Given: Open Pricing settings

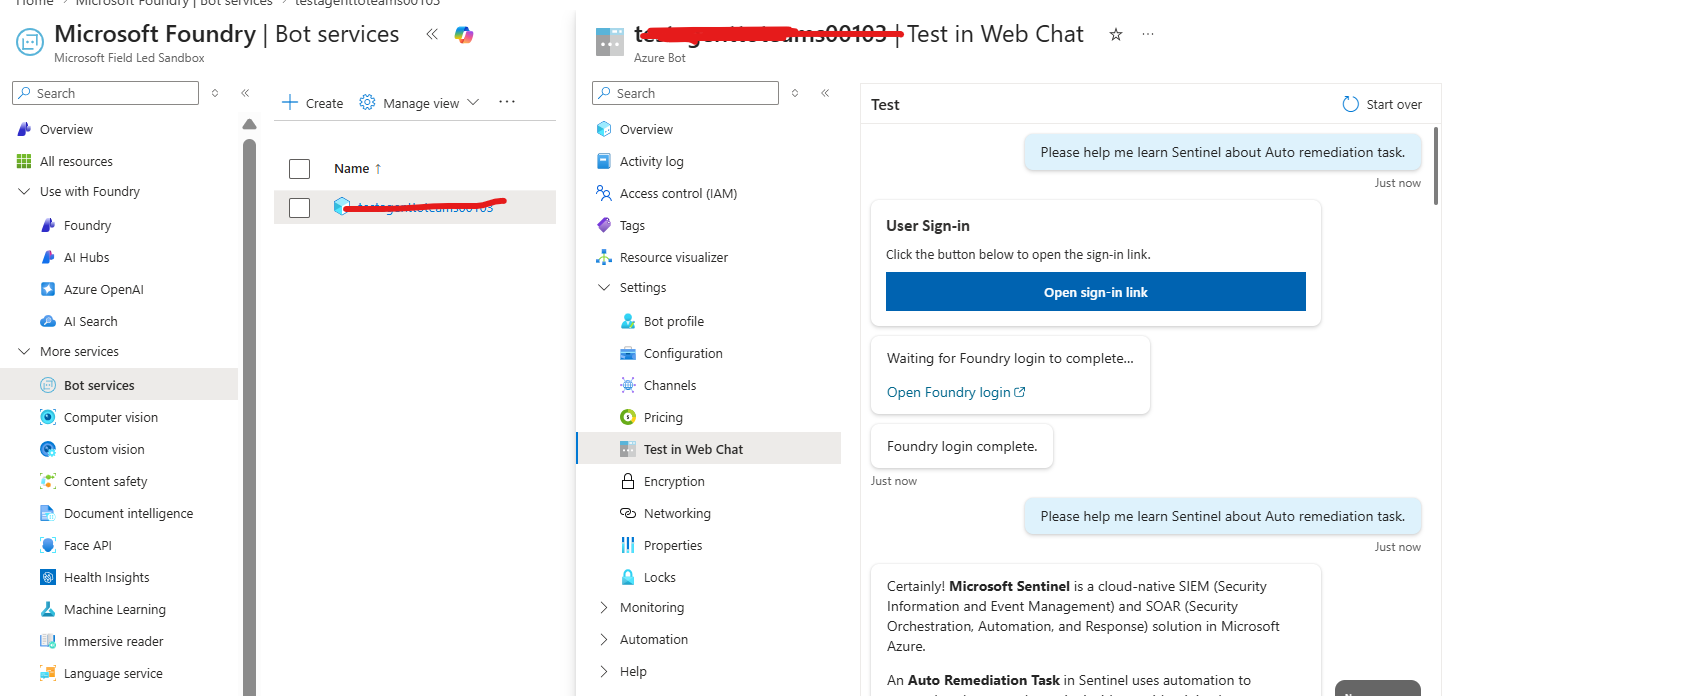Looking at the screenshot, I should point(663,417).
